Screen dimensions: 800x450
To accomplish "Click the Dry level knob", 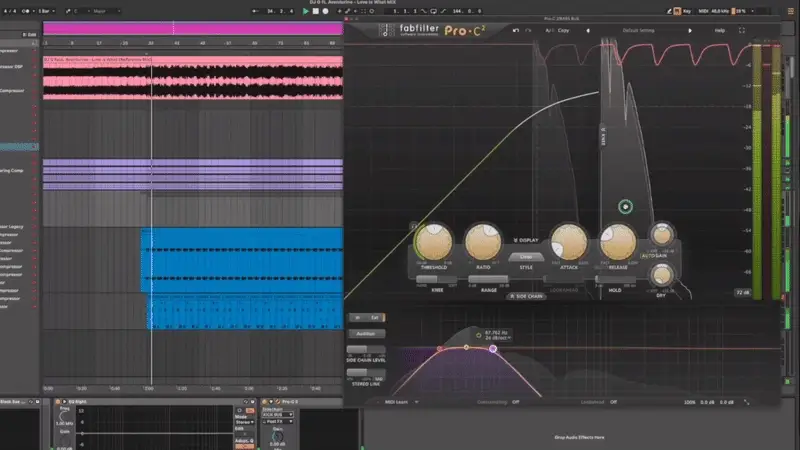I will (662, 276).
